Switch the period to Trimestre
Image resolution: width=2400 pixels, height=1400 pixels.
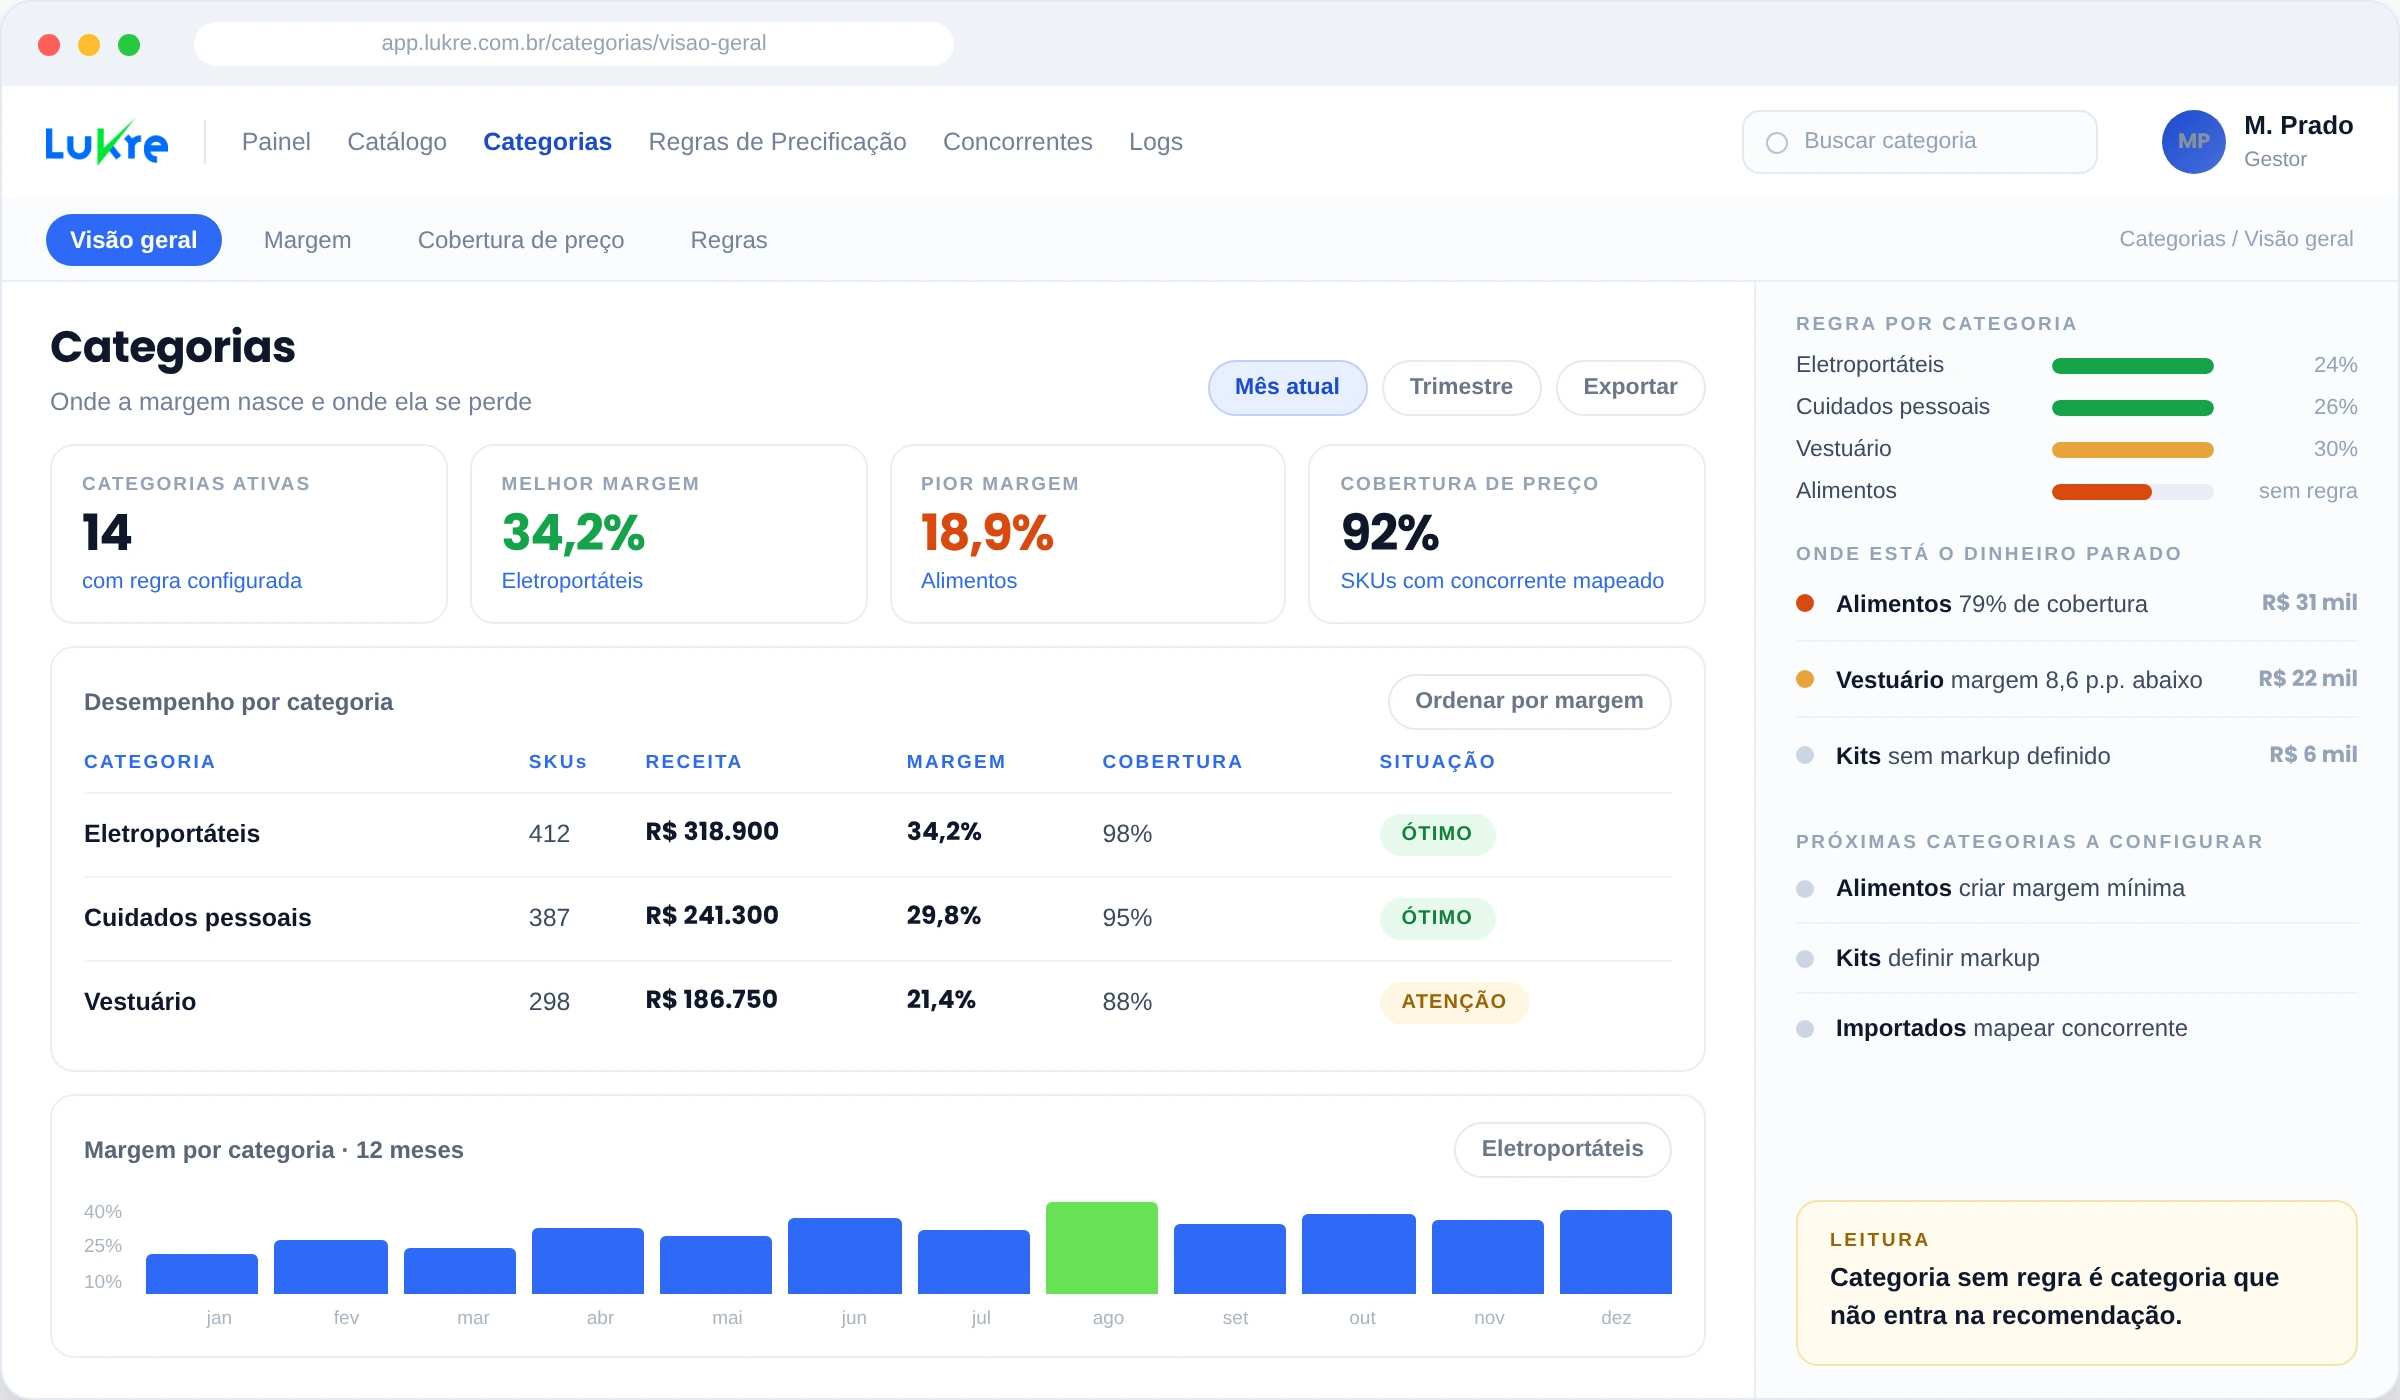tap(1461, 387)
